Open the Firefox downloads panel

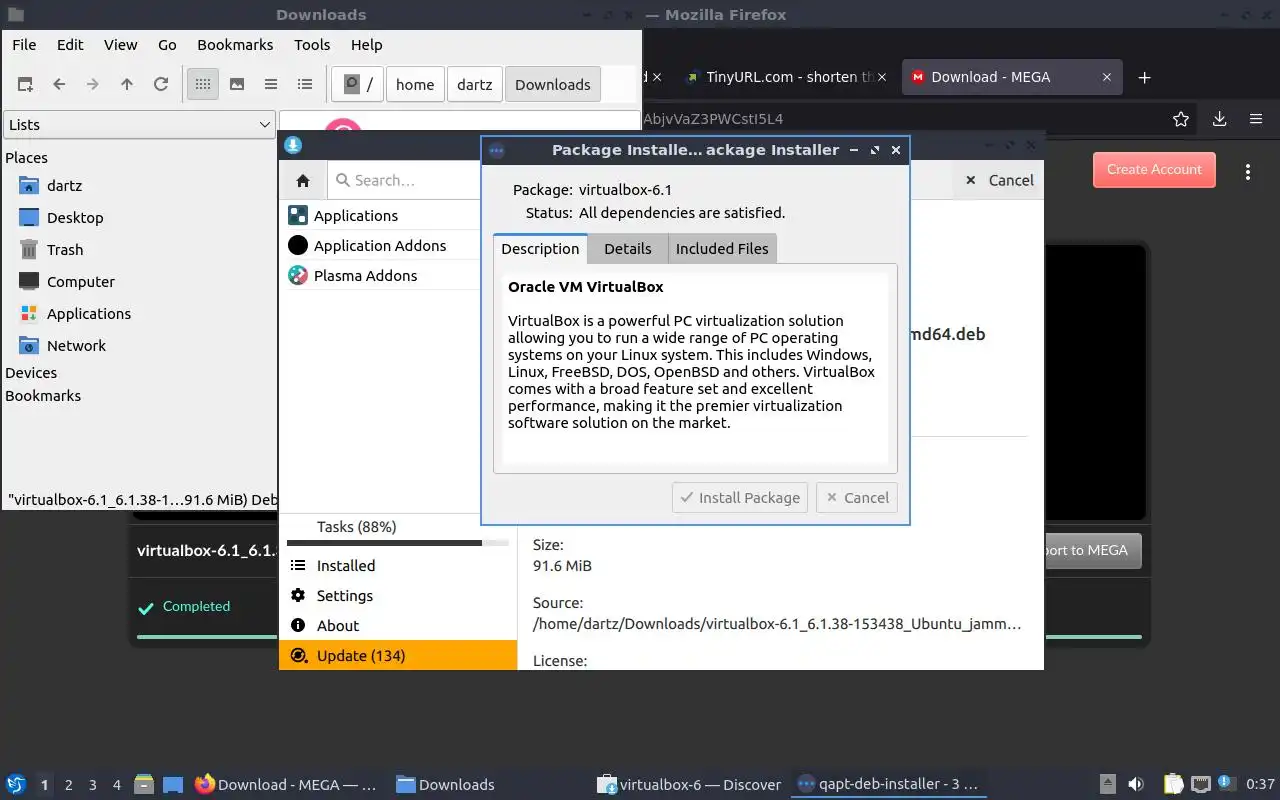1219,119
